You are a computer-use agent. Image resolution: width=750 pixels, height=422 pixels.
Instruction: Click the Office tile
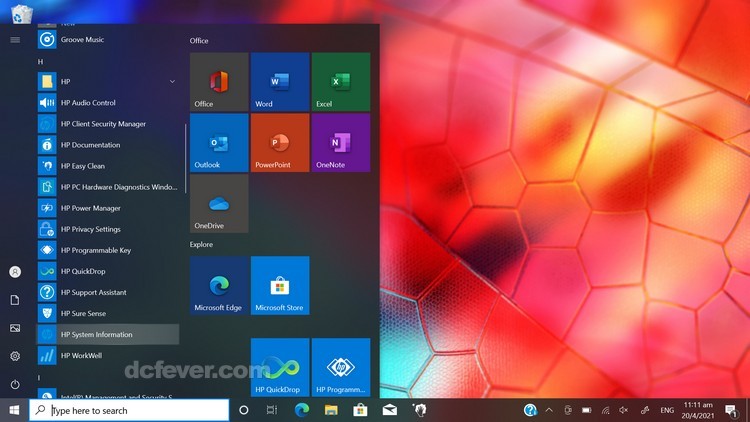coord(219,82)
